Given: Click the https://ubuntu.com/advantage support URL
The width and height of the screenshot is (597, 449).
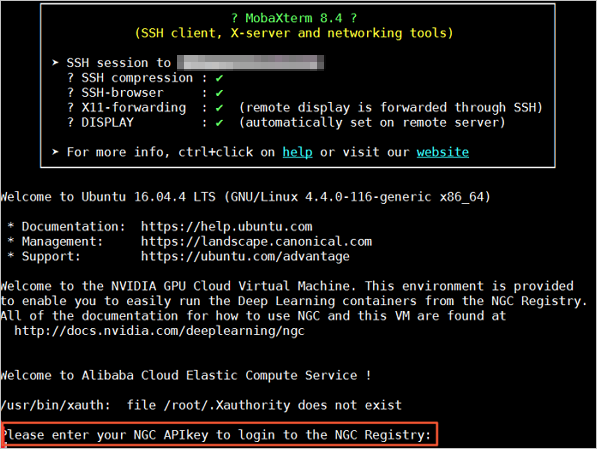Looking at the screenshot, I should point(245,256).
